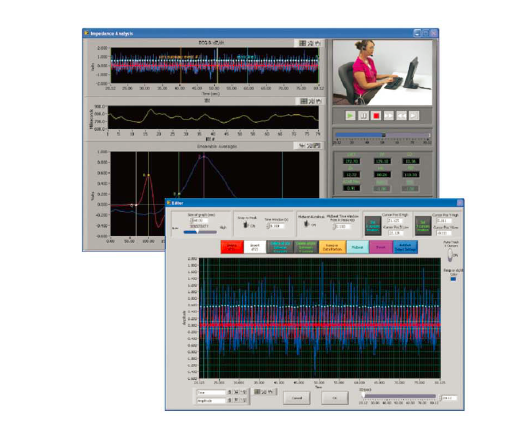Select cursor crosshair tool on ECG graph palette
Viewport: 516px width, 429px height.
303,43
